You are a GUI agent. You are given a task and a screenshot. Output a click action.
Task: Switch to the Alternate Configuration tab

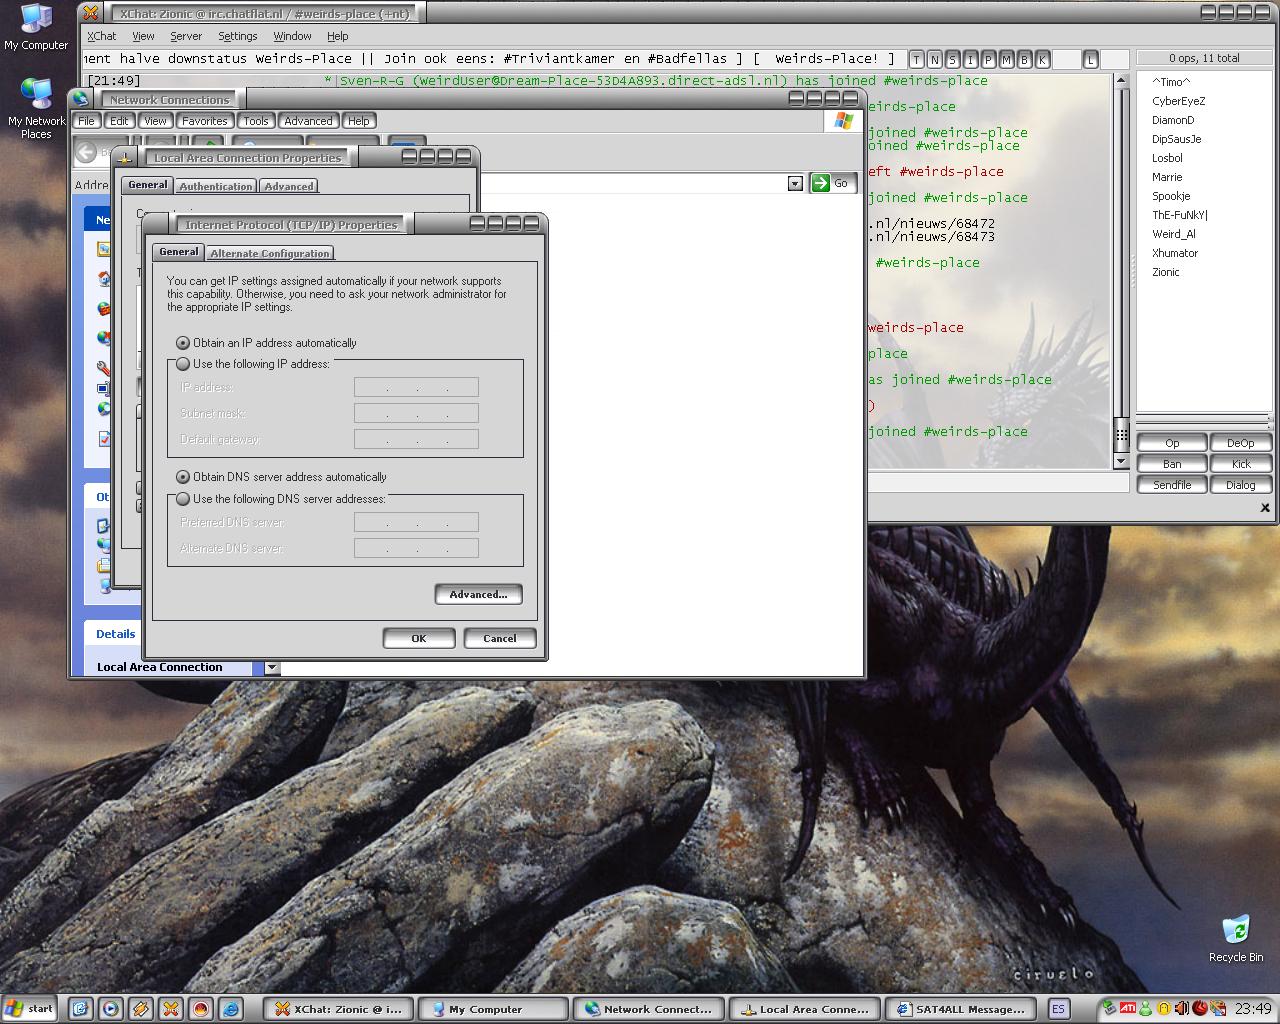click(x=270, y=253)
